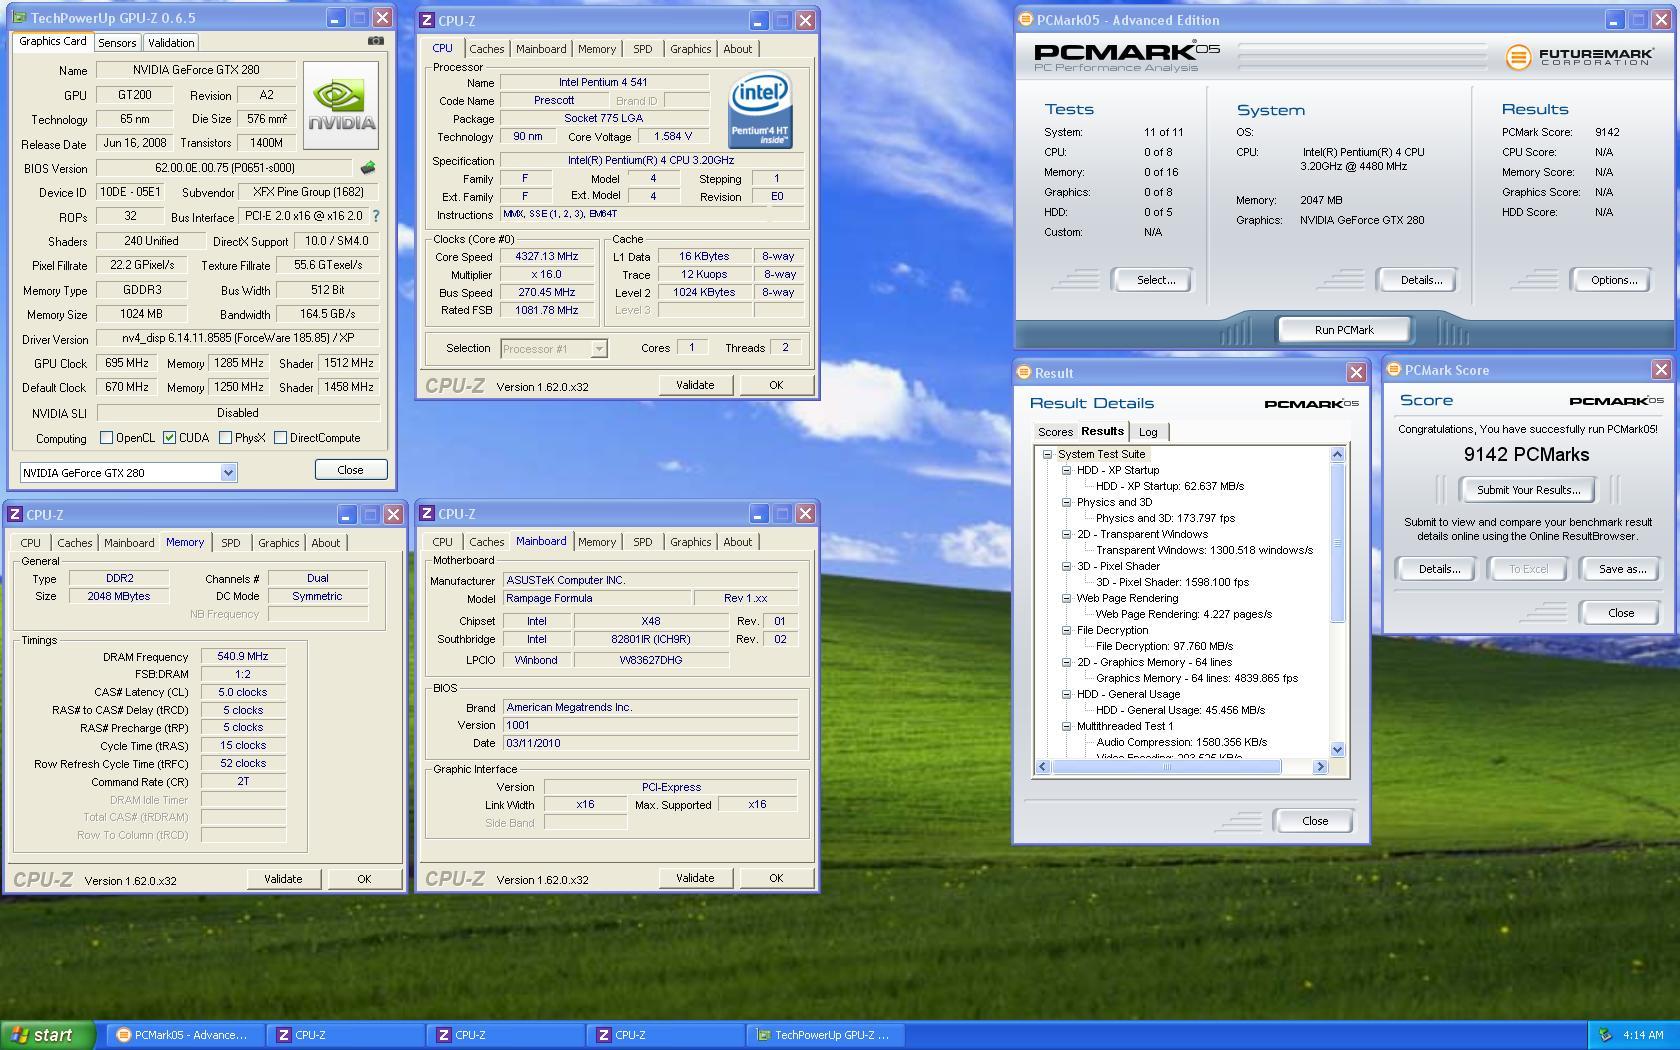Collapse the System Test Suite tree node
This screenshot has width=1680, height=1050.
pos(1047,454)
